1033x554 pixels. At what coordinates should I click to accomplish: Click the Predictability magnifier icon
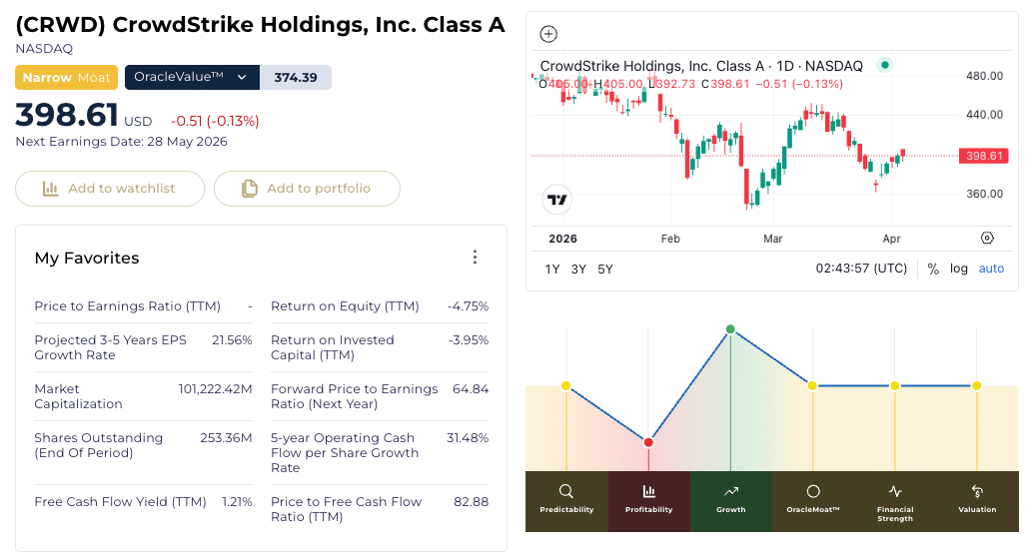(566, 491)
